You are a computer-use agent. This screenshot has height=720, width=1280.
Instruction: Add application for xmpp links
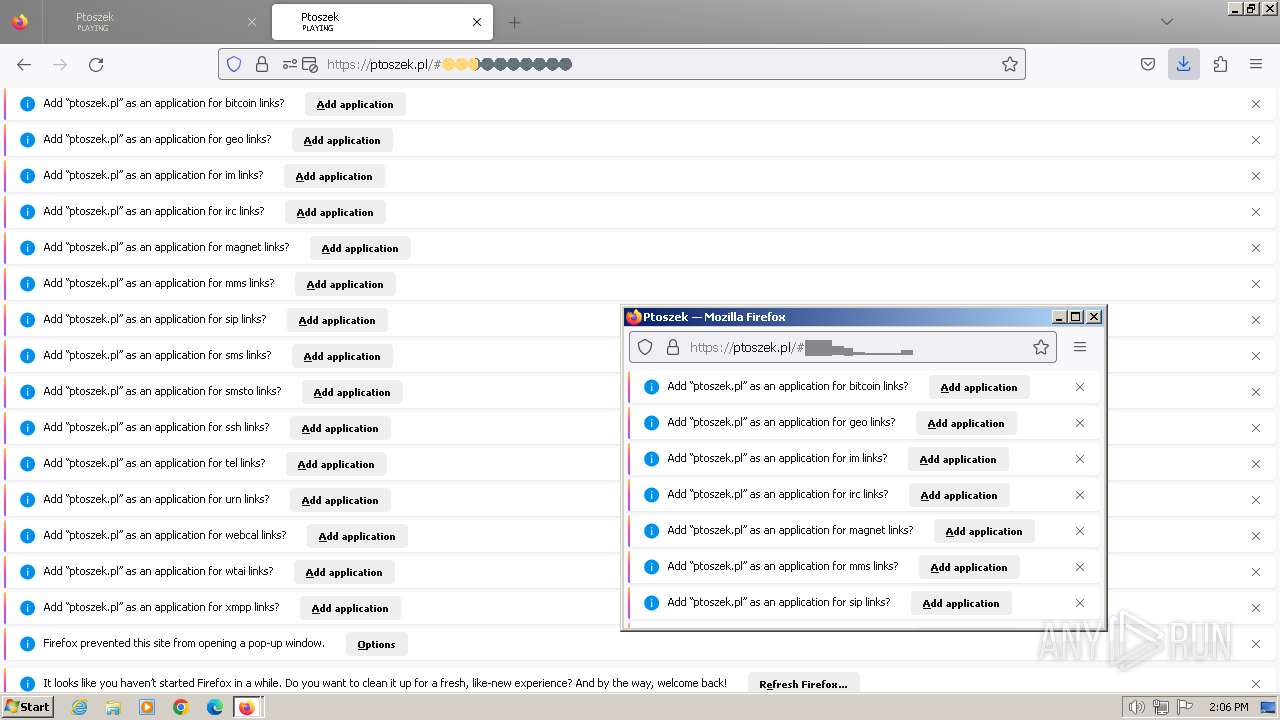(350, 608)
